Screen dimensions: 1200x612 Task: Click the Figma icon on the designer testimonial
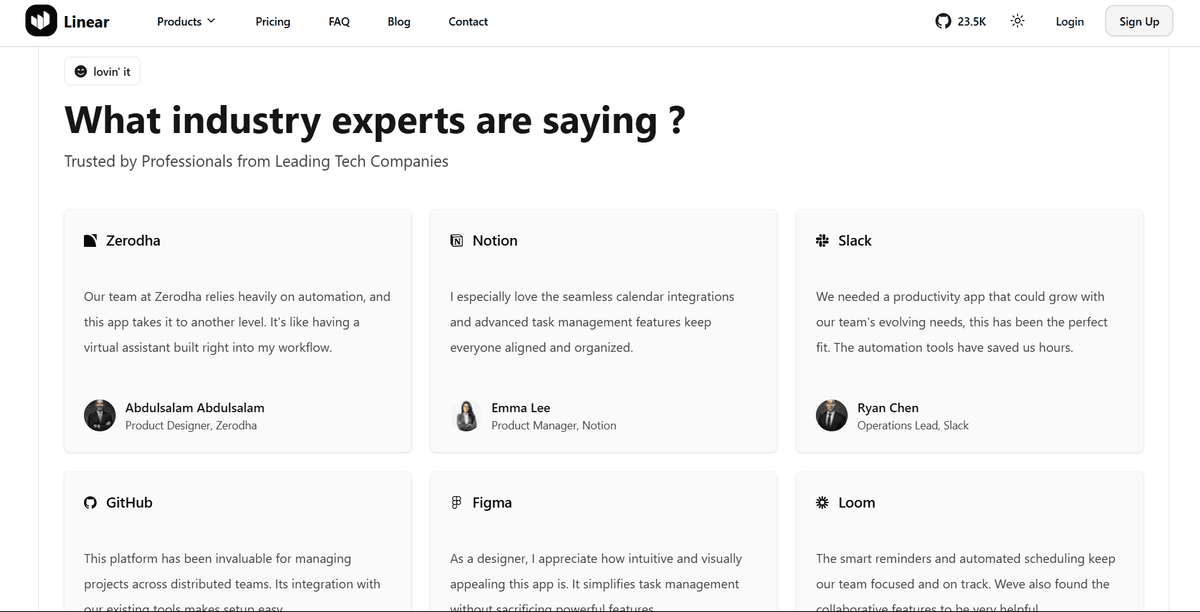click(x=456, y=502)
